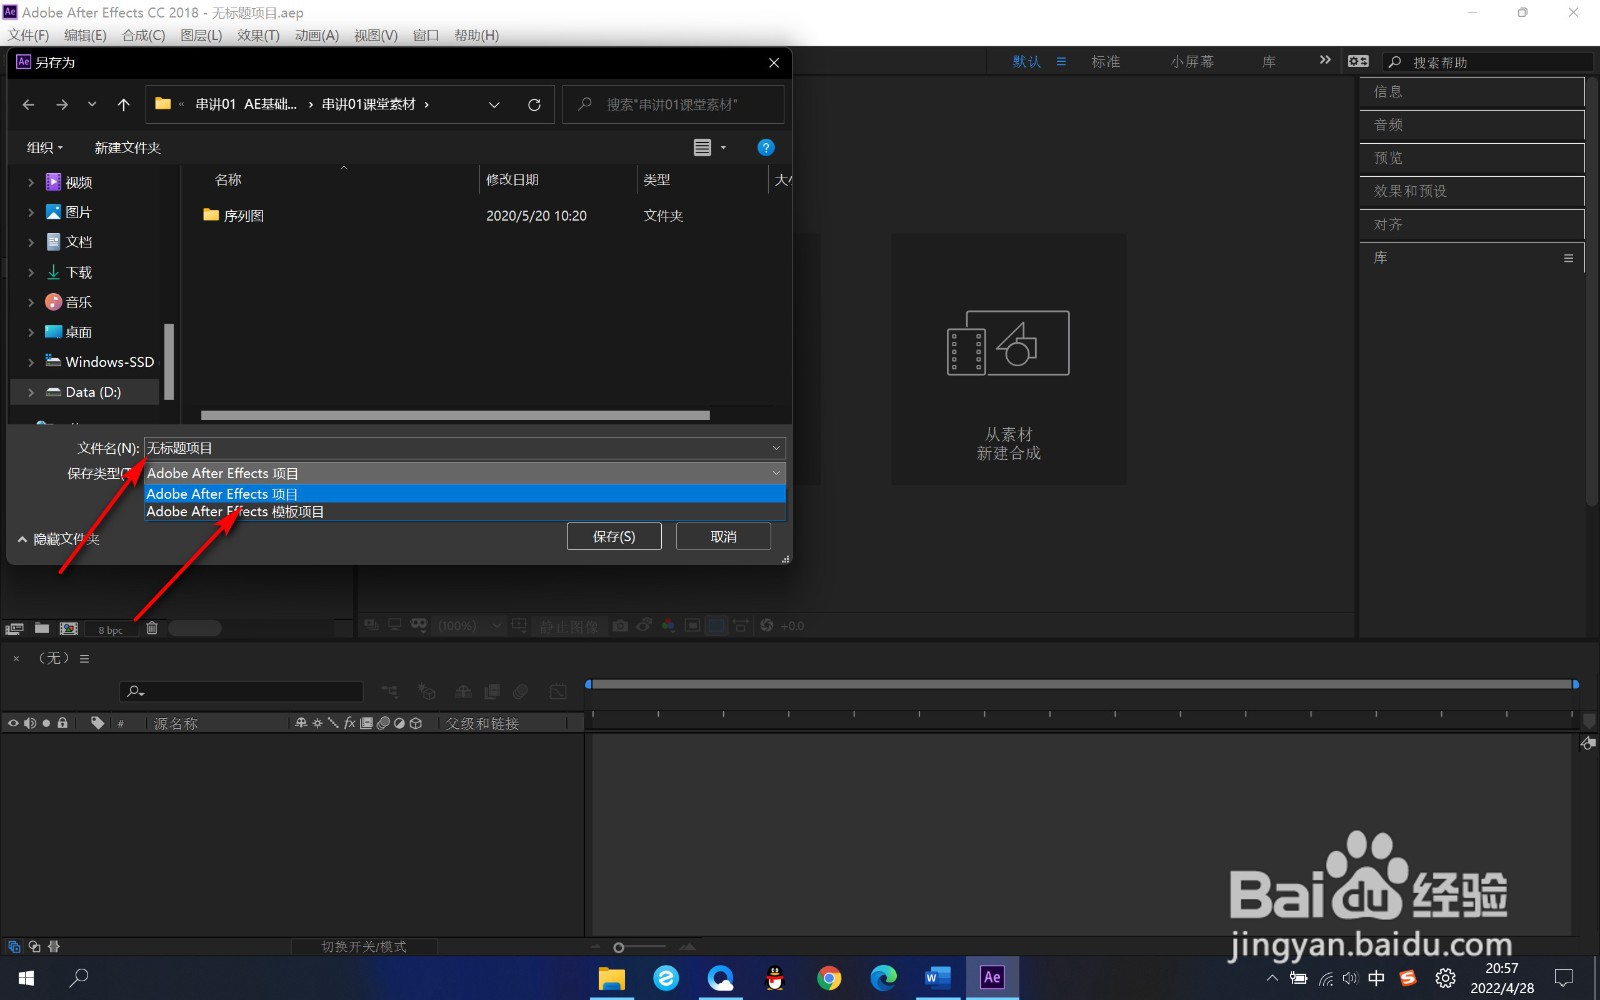Click the default workspace menu icon
The width and height of the screenshot is (1600, 1000).
click(1061, 61)
